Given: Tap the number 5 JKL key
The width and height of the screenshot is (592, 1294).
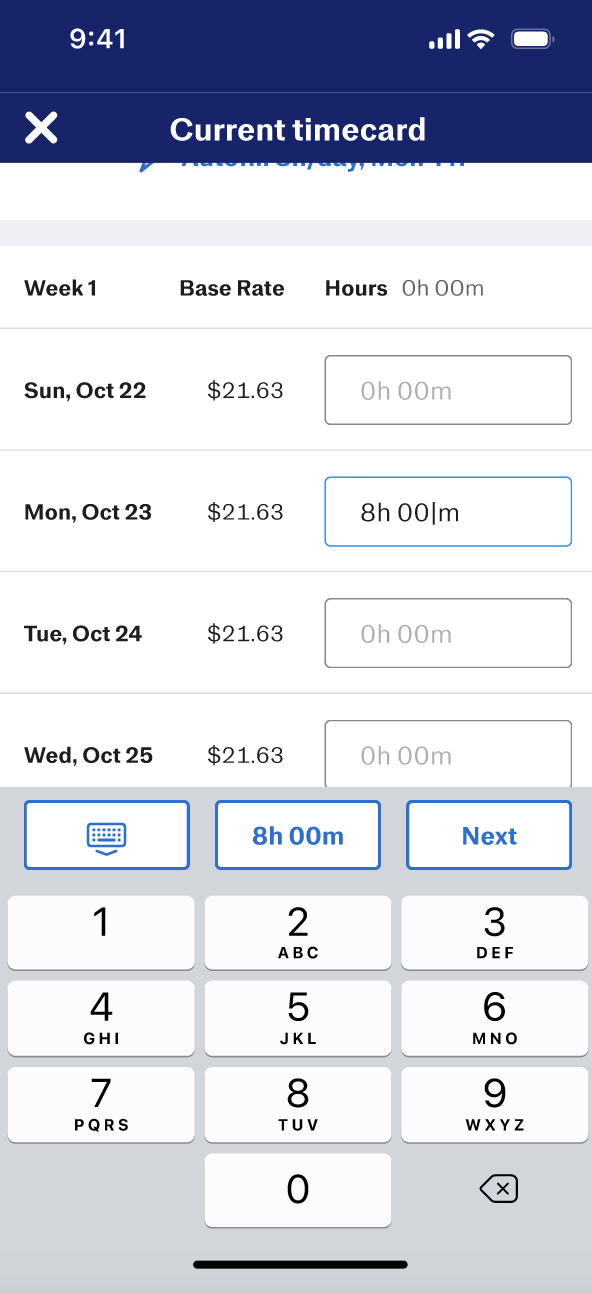Looking at the screenshot, I should tap(298, 1019).
